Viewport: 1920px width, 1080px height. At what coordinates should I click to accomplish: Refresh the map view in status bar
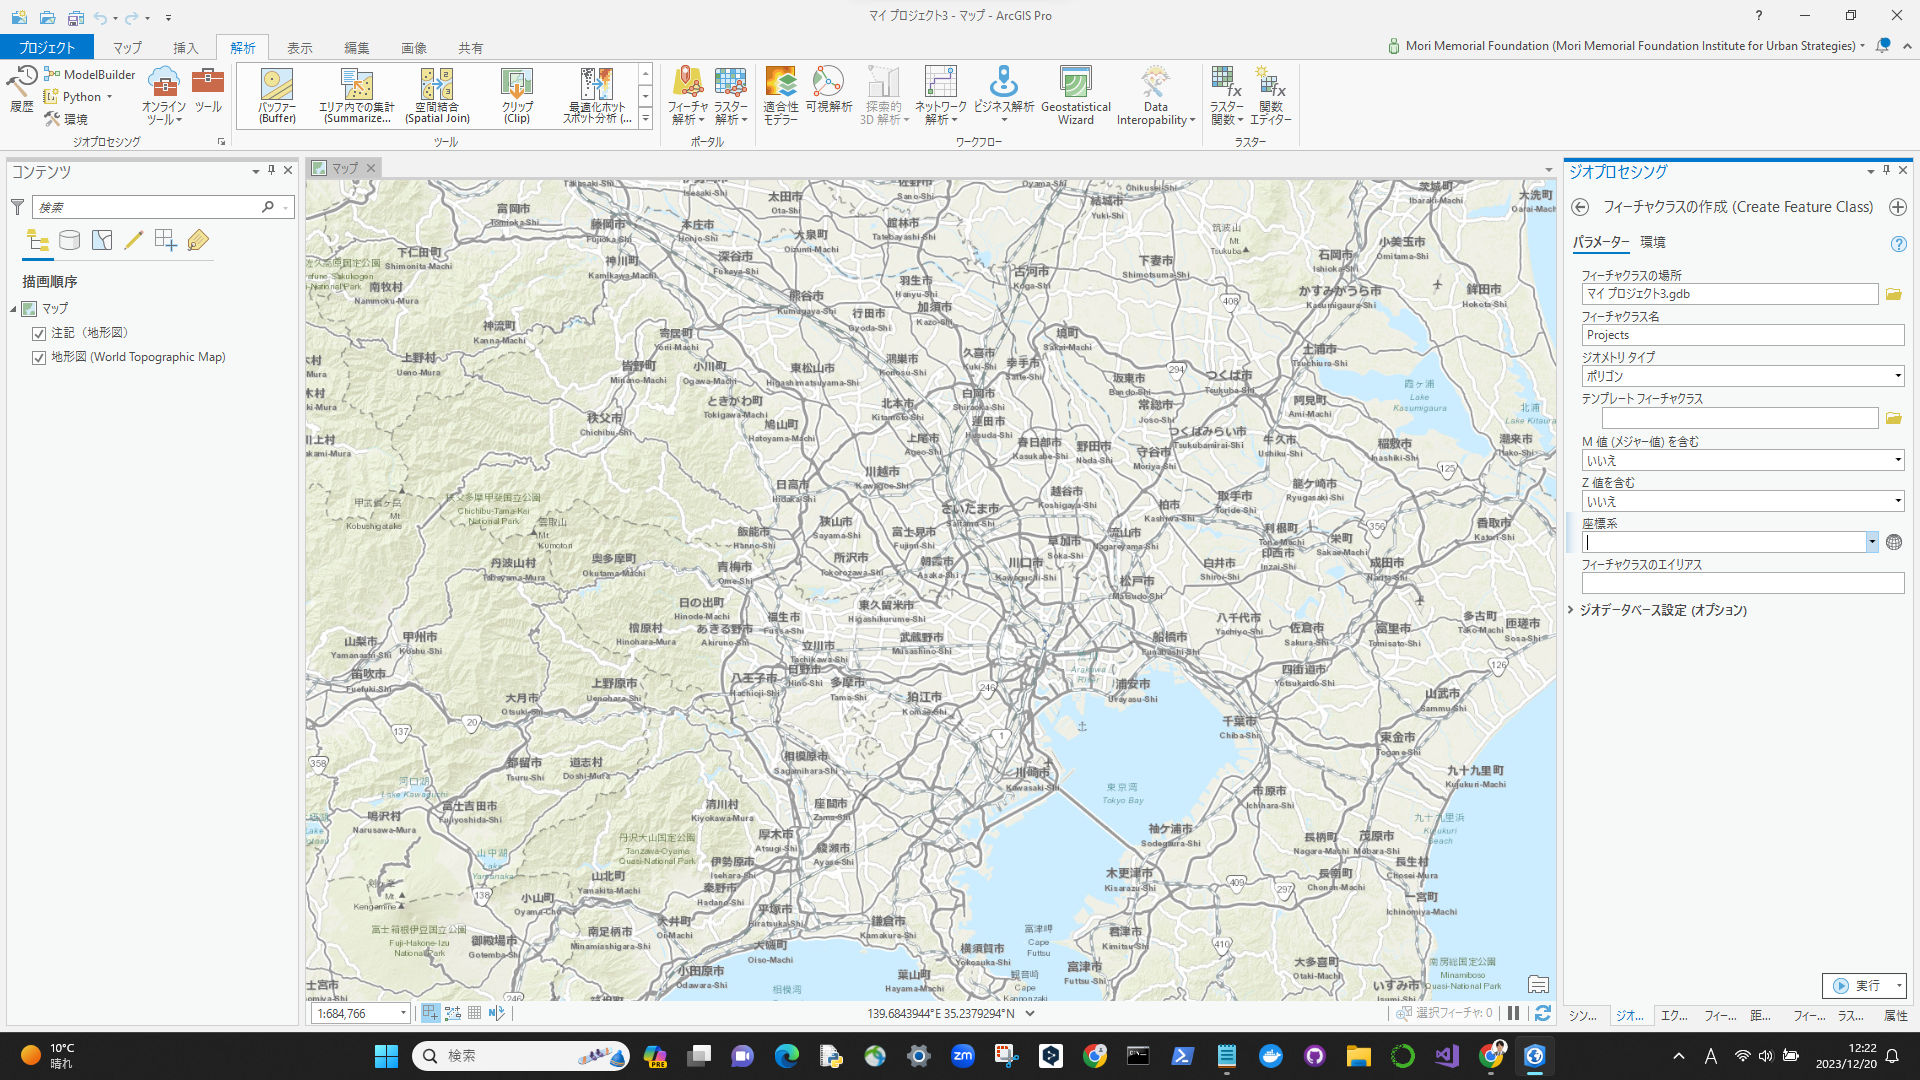click(1542, 1013)
